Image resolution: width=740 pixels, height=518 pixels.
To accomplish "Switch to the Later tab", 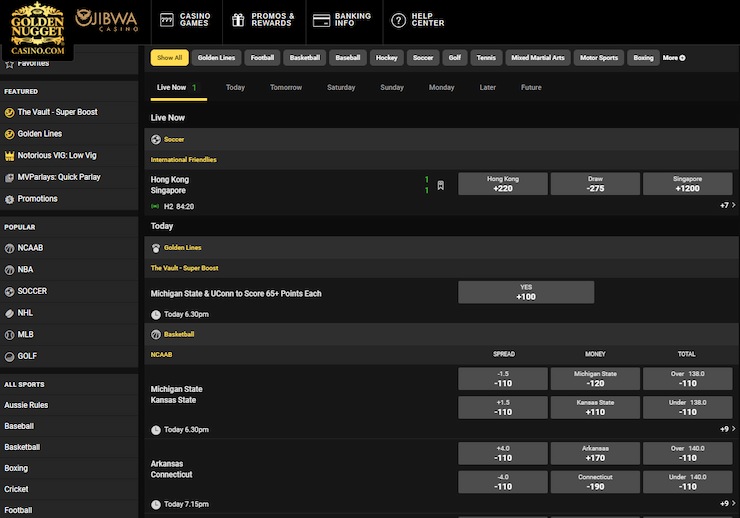I will [488, 88].
